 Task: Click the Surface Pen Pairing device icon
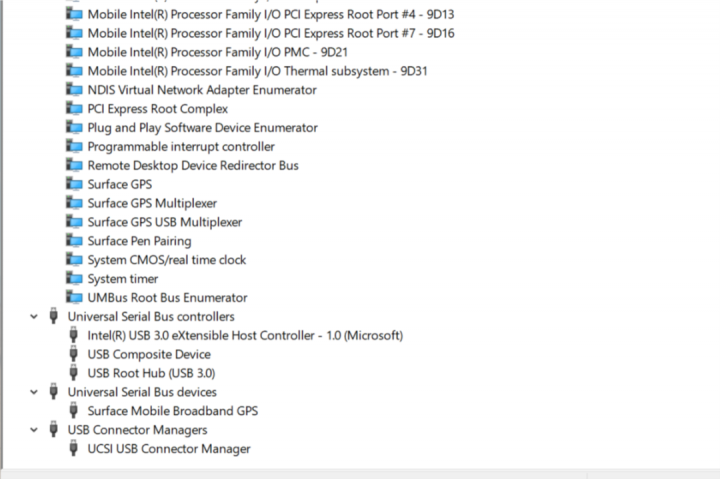click(x=74, y=241)
